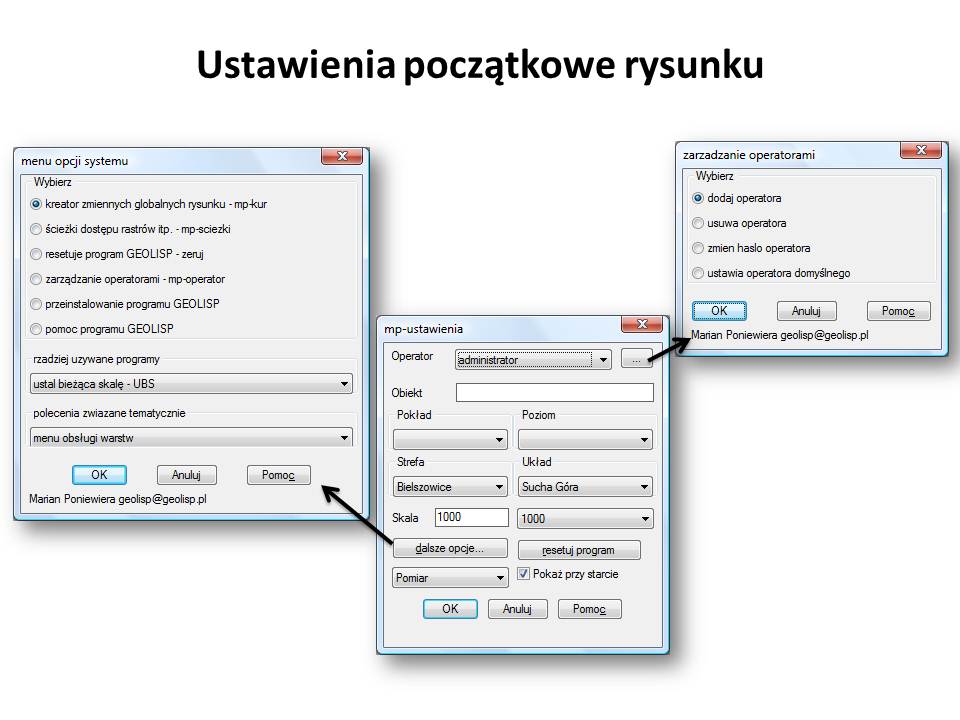Viewport: 960px width, 720px height.
Task: Close the mp-ustawienia window
Action: [642, 324]
